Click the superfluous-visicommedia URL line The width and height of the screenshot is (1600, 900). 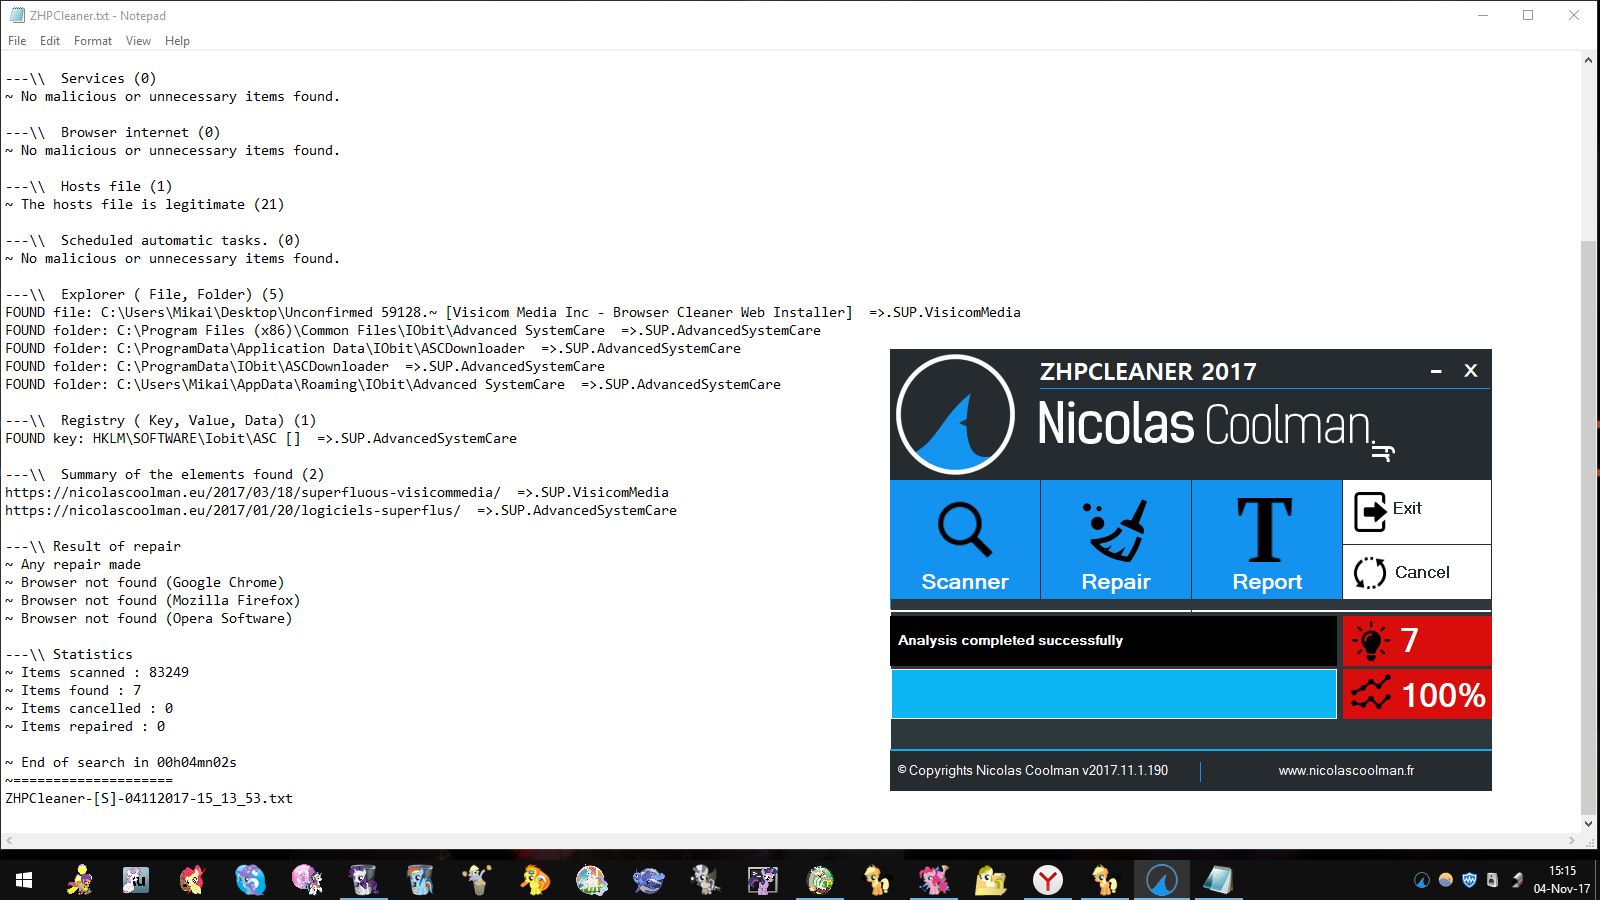click(x=337, y=492)
